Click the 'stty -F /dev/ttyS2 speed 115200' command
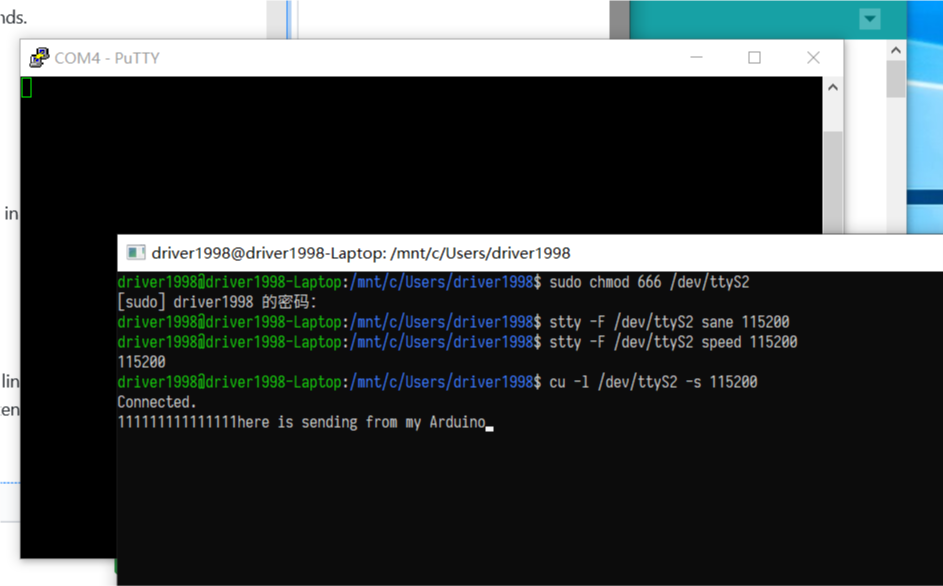943x586 pixels. pos(674,342)
